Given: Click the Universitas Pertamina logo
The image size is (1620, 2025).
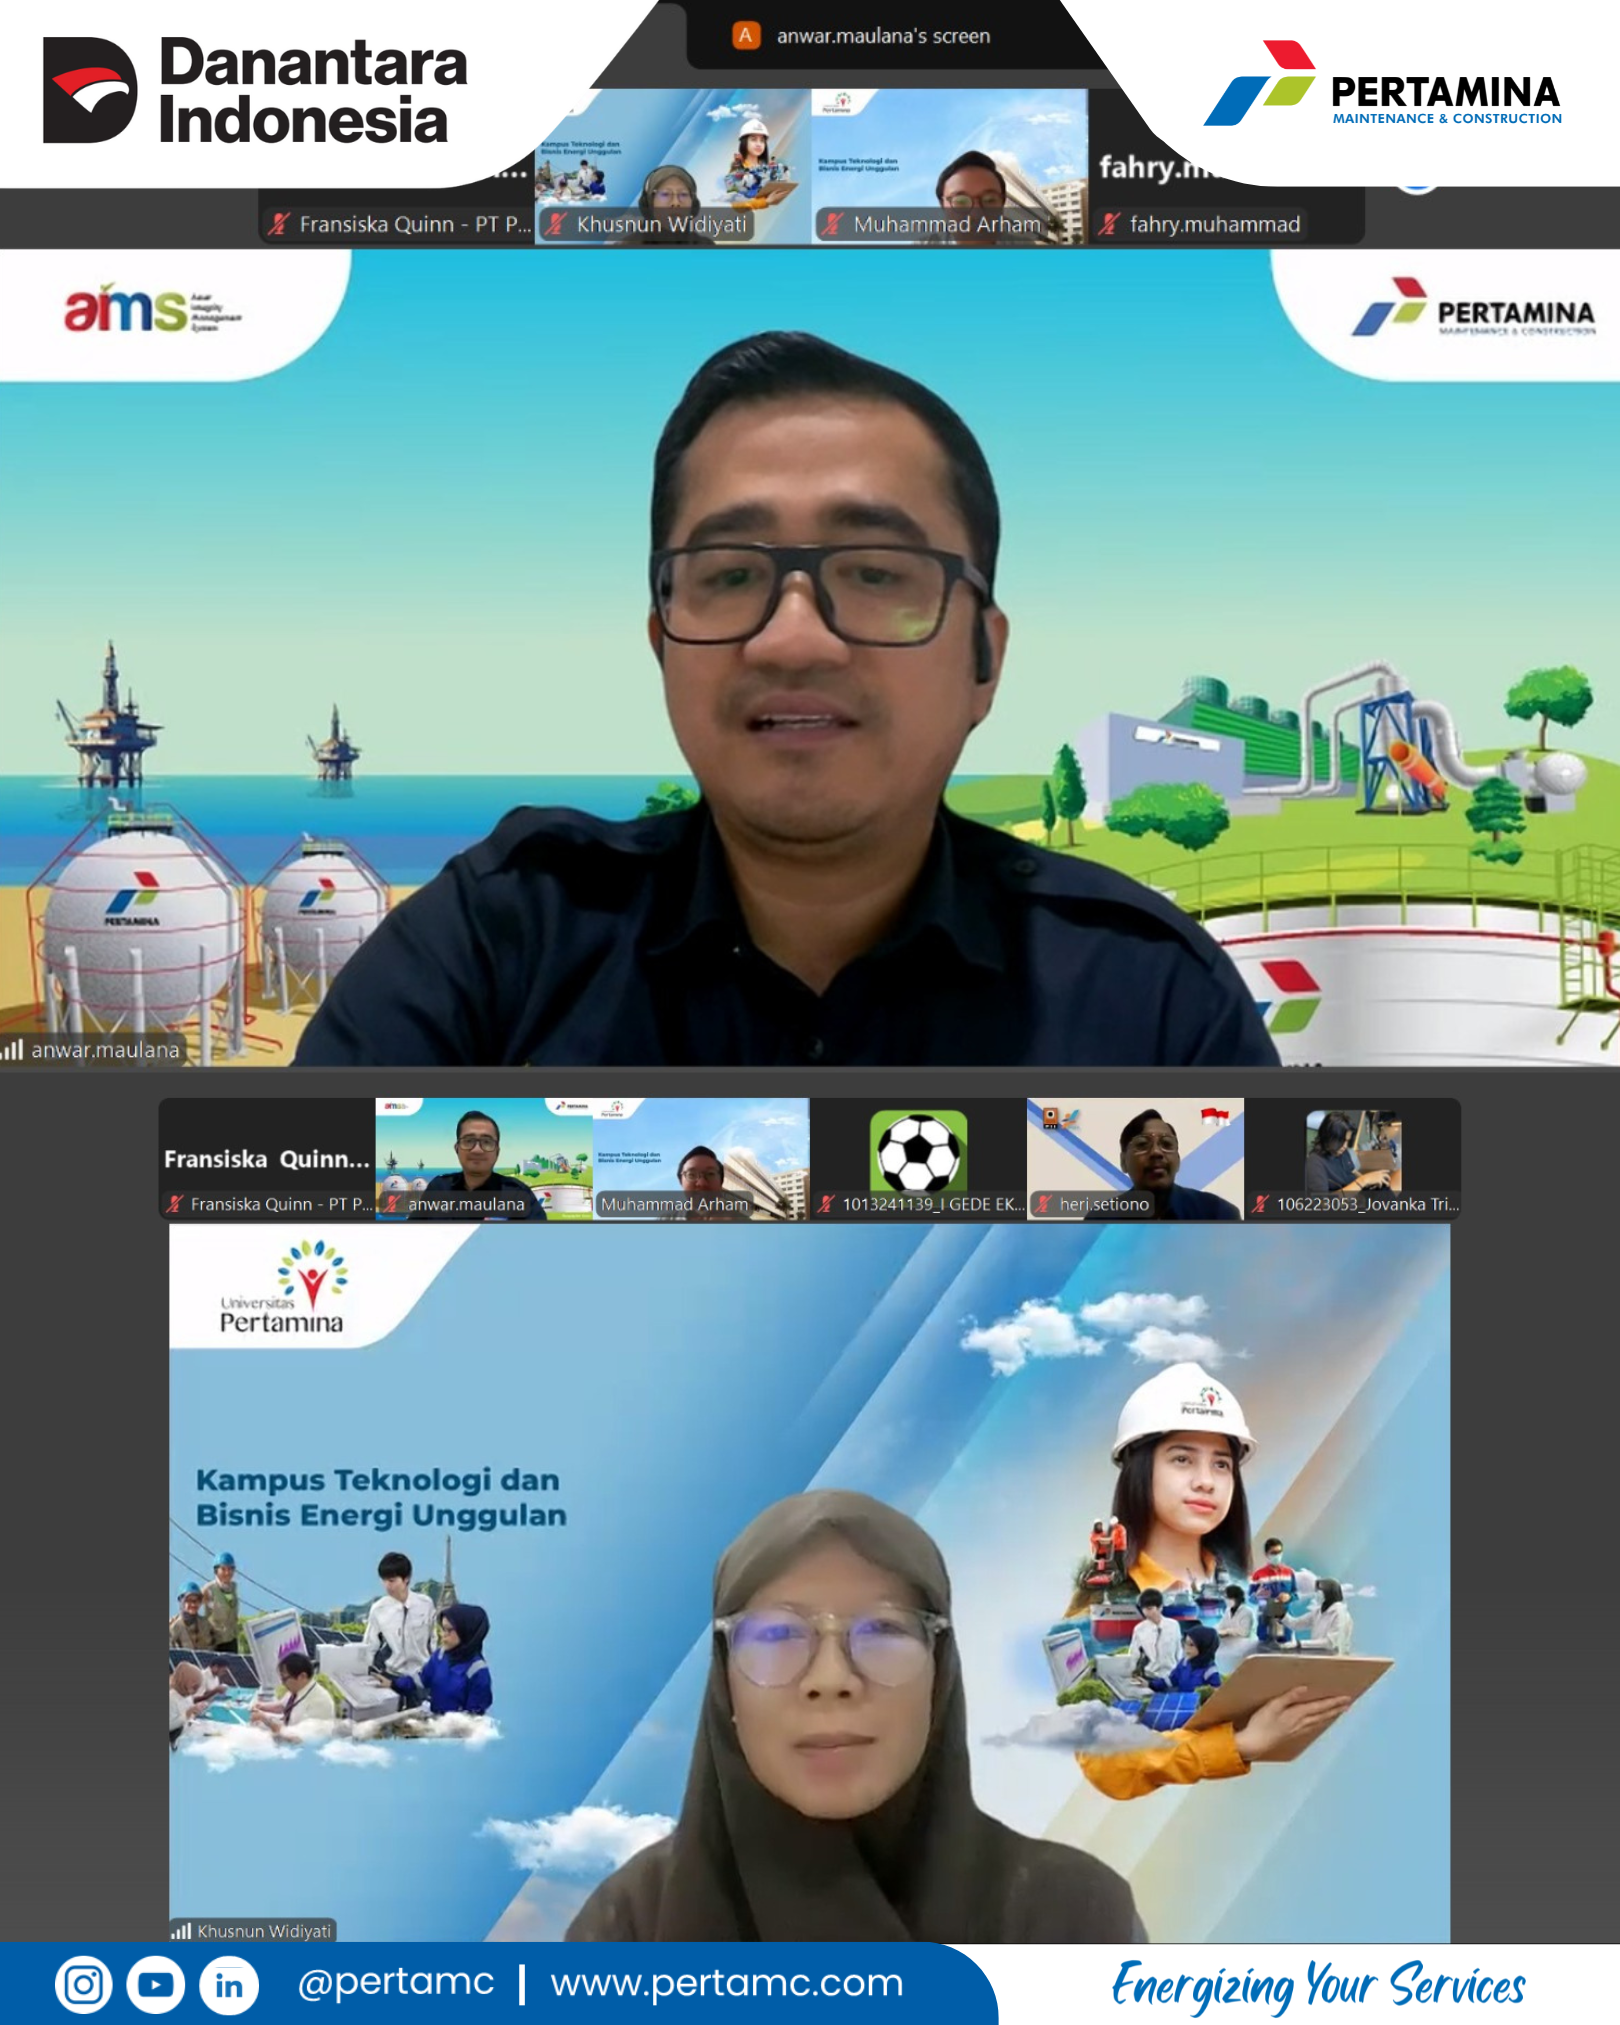Looking at the screenshot, I should [x=283, y=1288].
